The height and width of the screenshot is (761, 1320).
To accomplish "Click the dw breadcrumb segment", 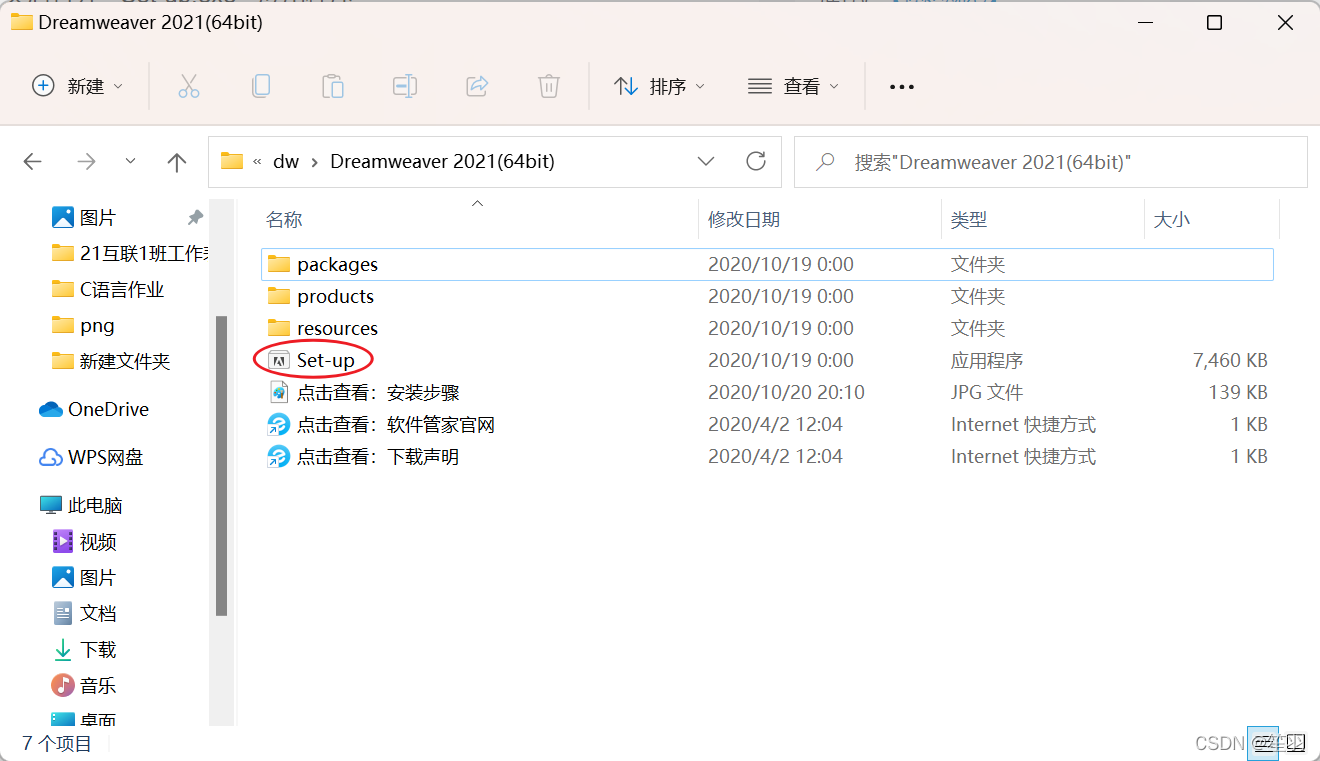I will click(286, 161).
